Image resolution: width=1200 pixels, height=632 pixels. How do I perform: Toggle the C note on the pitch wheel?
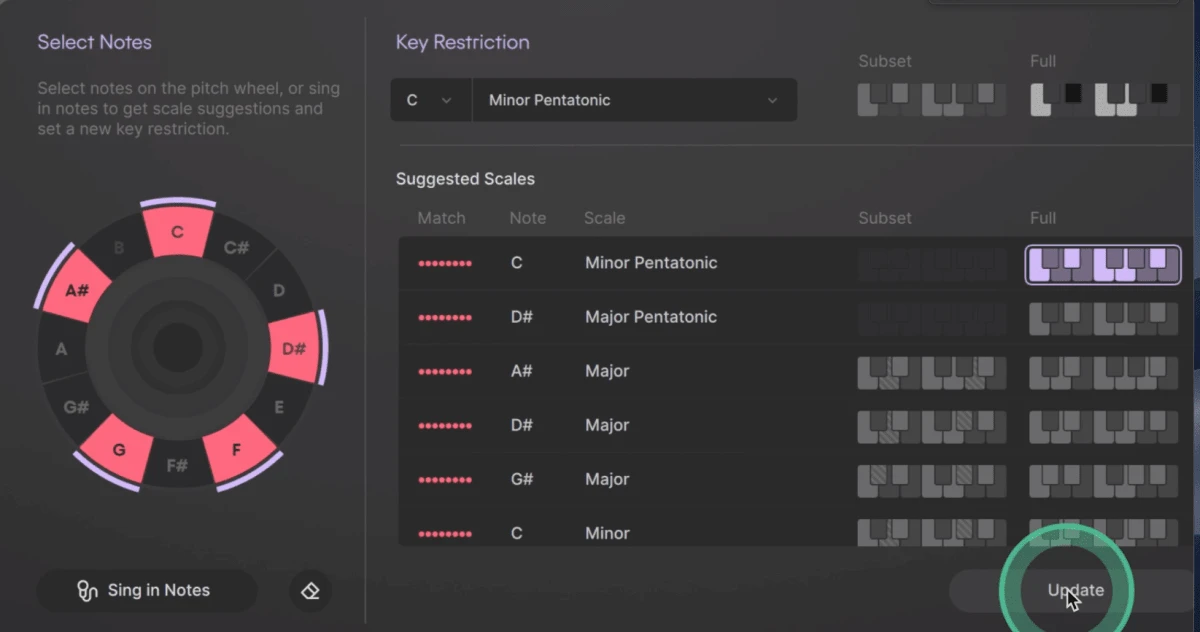[x=177, y=233]
